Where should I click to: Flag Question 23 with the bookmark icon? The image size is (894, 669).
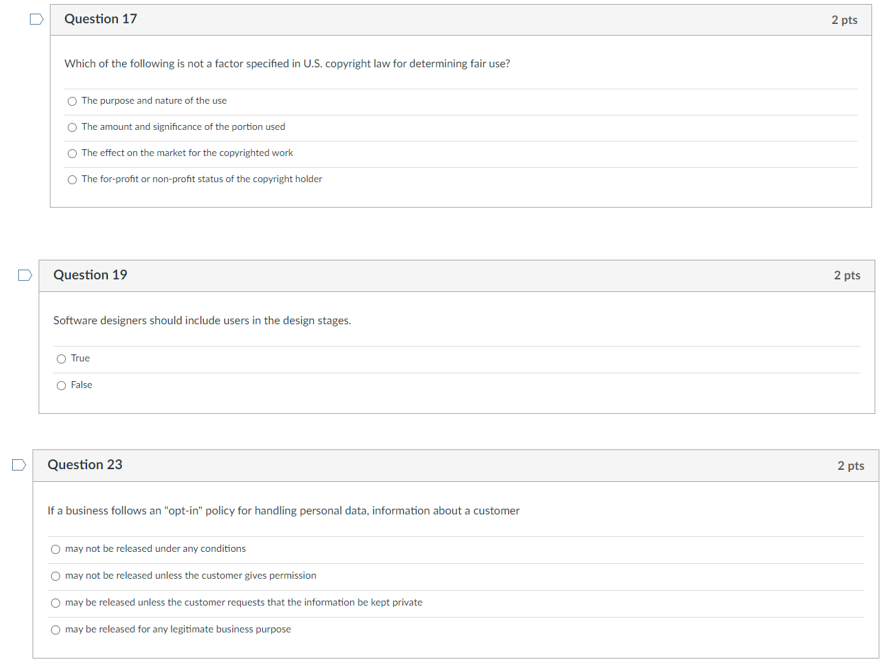tap(19, 465)
